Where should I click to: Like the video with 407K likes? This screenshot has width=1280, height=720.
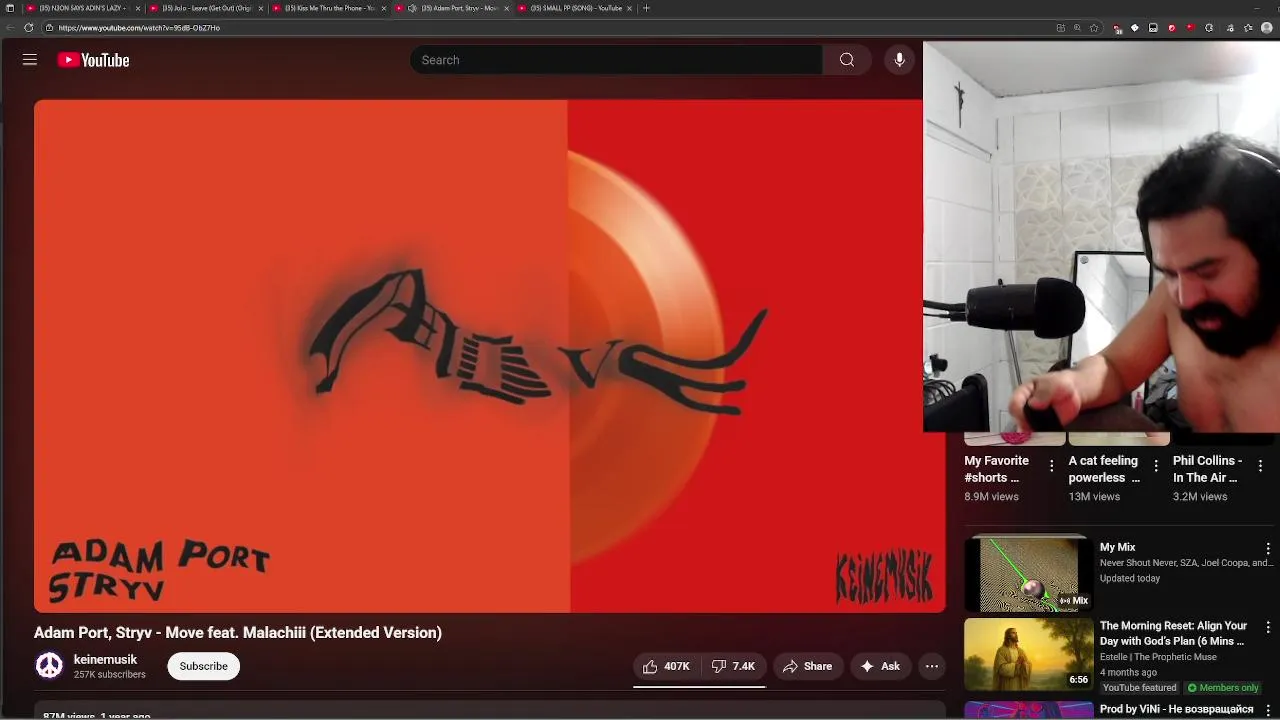coord(667,666)
